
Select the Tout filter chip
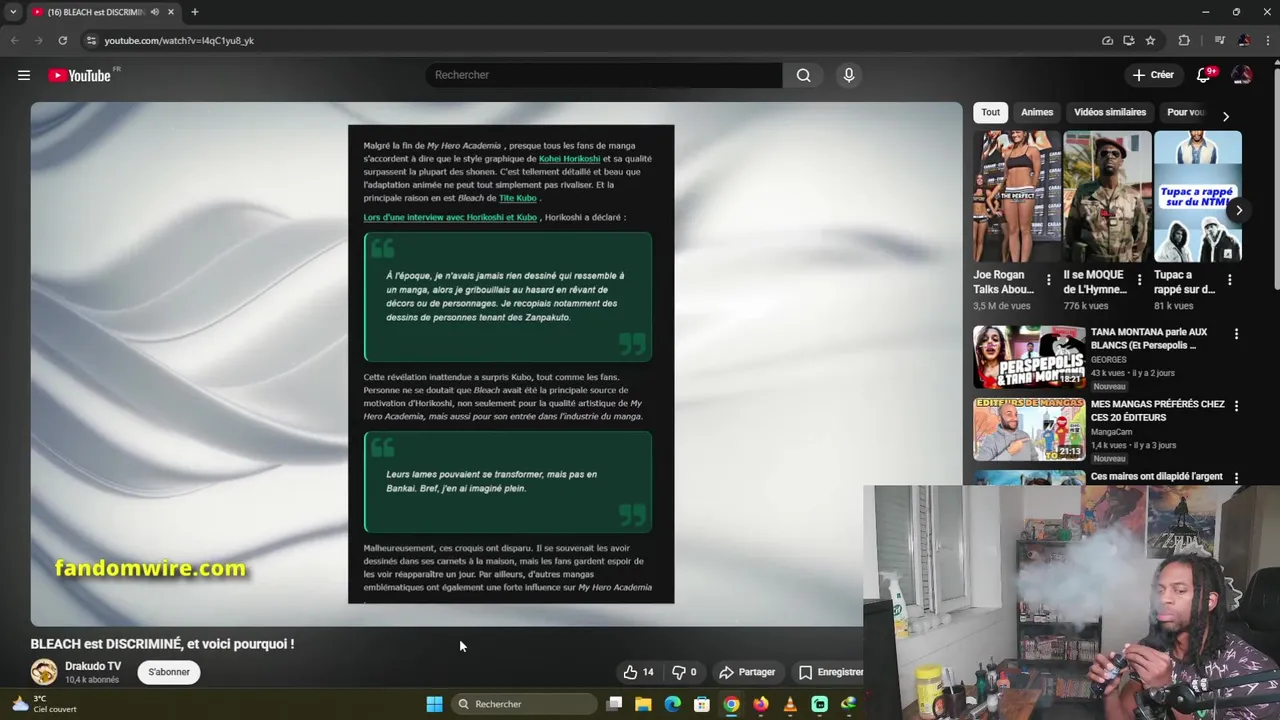point(990,112)
